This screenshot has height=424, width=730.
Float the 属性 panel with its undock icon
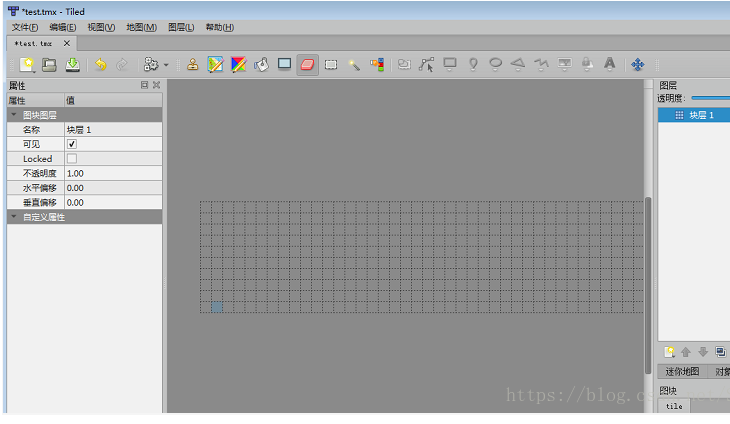[144, 85]
